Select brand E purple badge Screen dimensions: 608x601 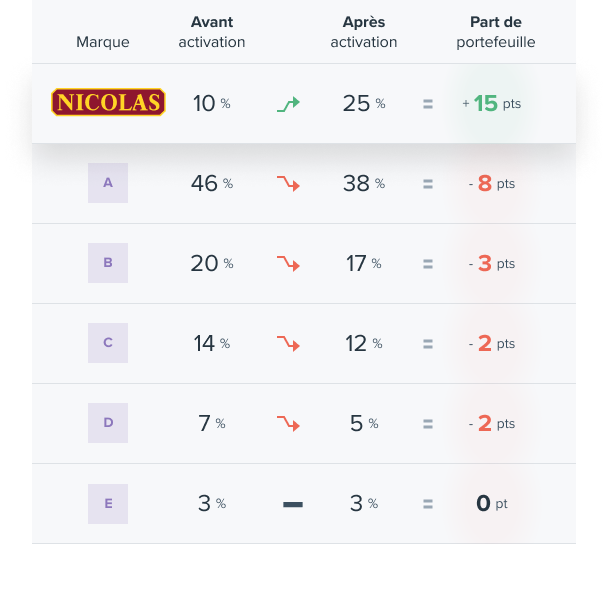coord(108,504)
